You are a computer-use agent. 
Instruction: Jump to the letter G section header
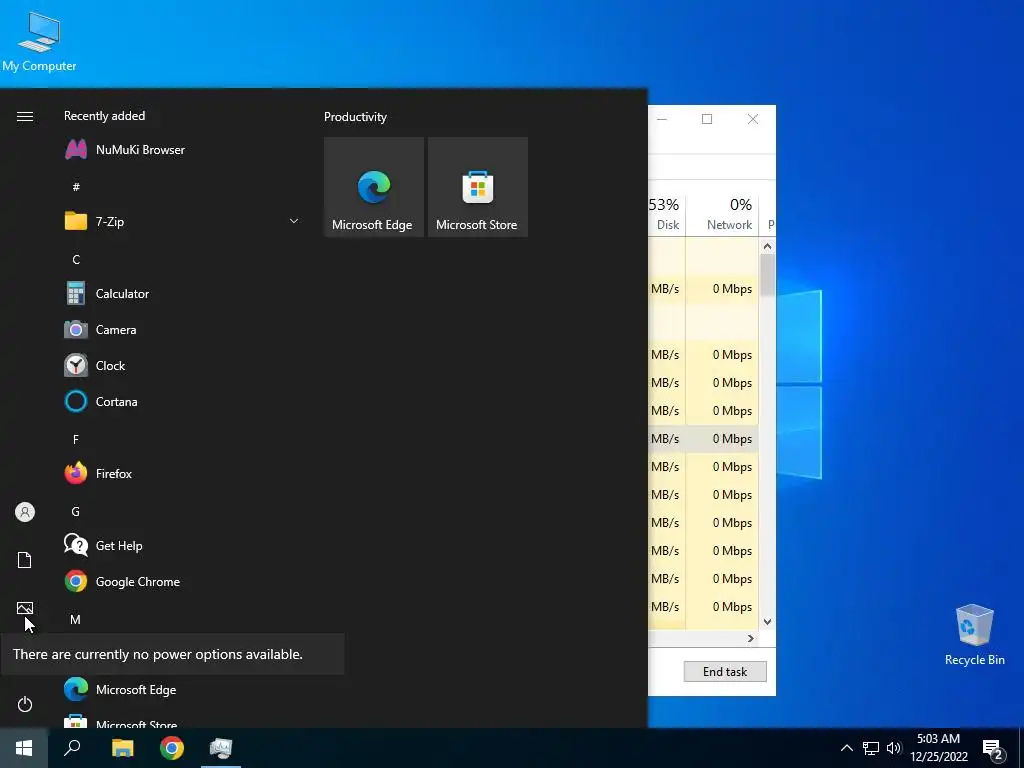tap(76, 511)
